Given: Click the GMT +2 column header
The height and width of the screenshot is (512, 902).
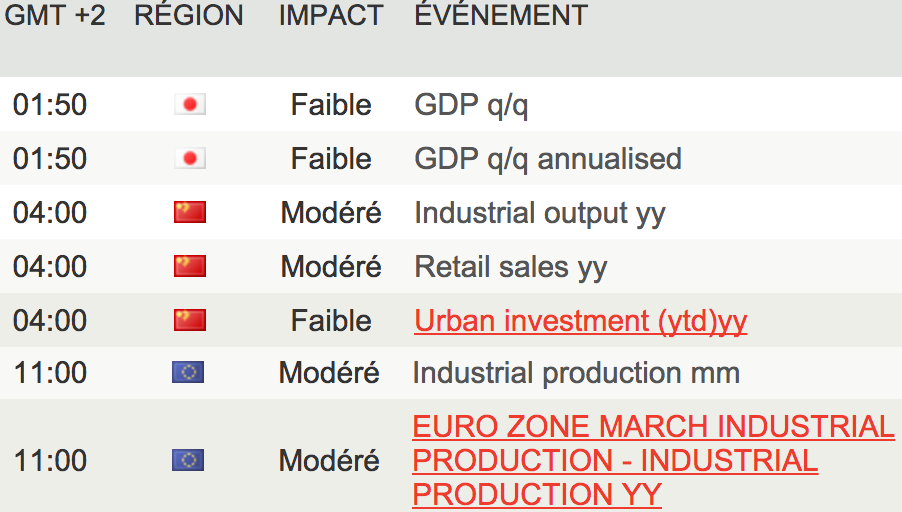Looking at the screenshot, I should [55, 16].
